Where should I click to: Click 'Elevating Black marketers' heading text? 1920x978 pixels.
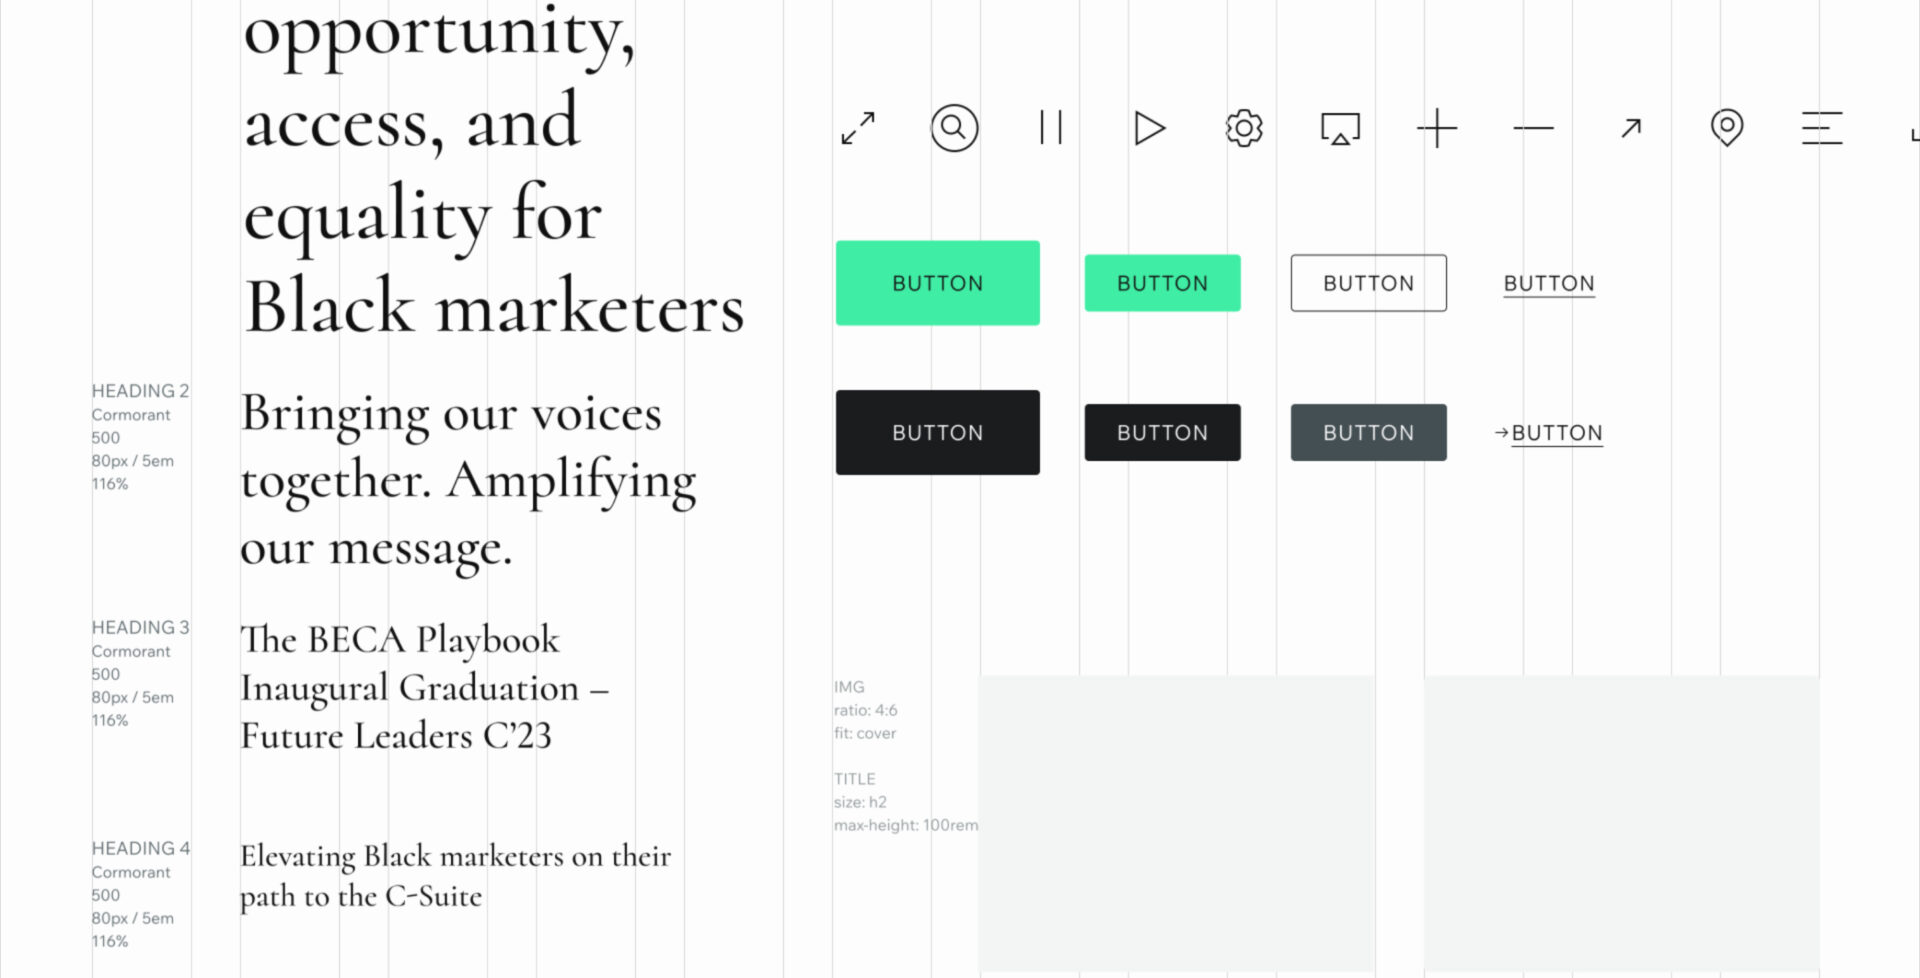click(x=455, y=876)
